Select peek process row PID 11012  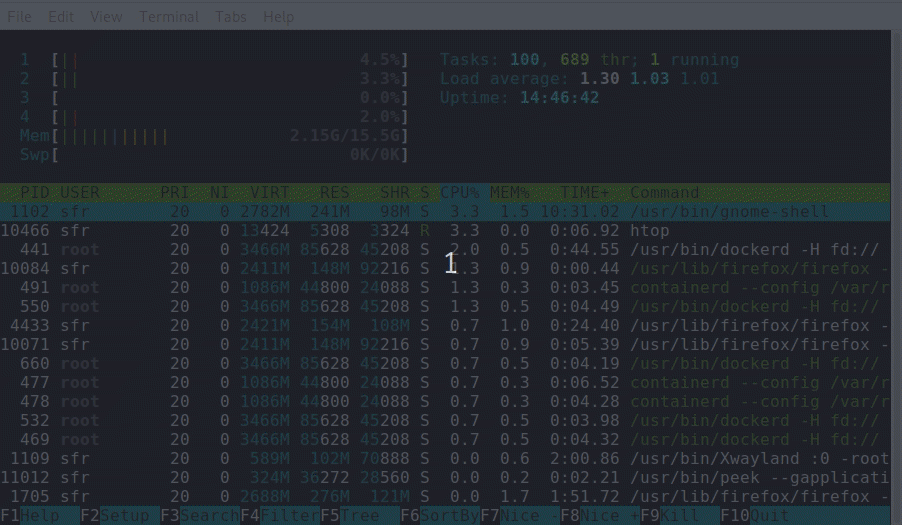click(445, 477)
